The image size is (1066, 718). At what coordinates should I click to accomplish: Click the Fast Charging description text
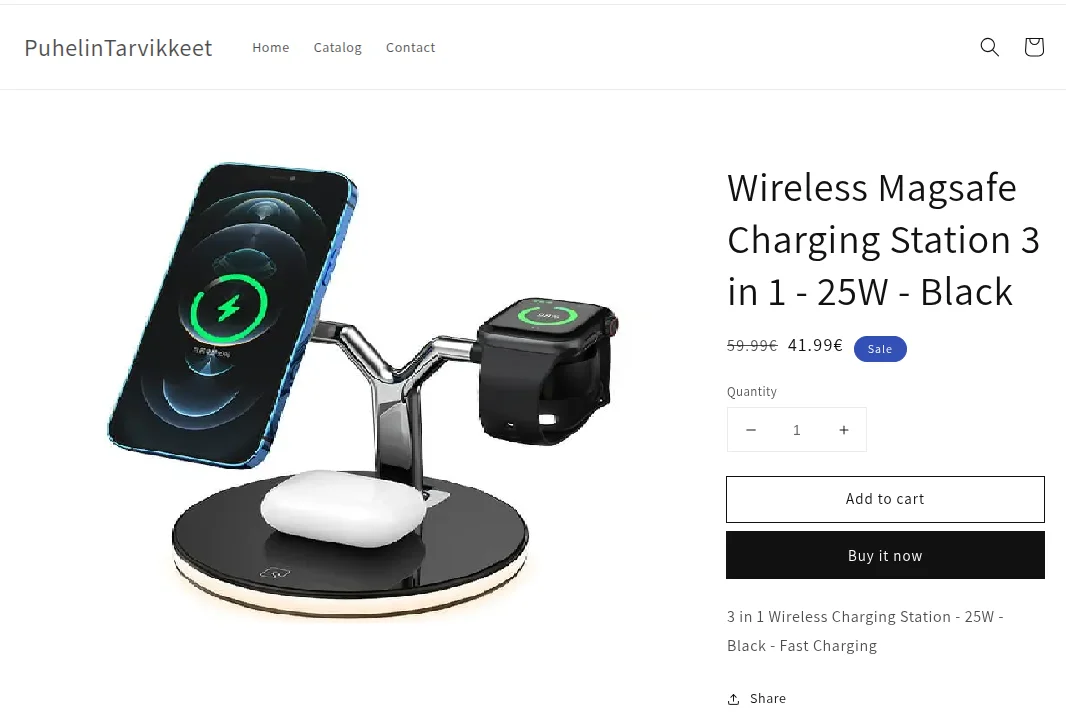(828, 646)
